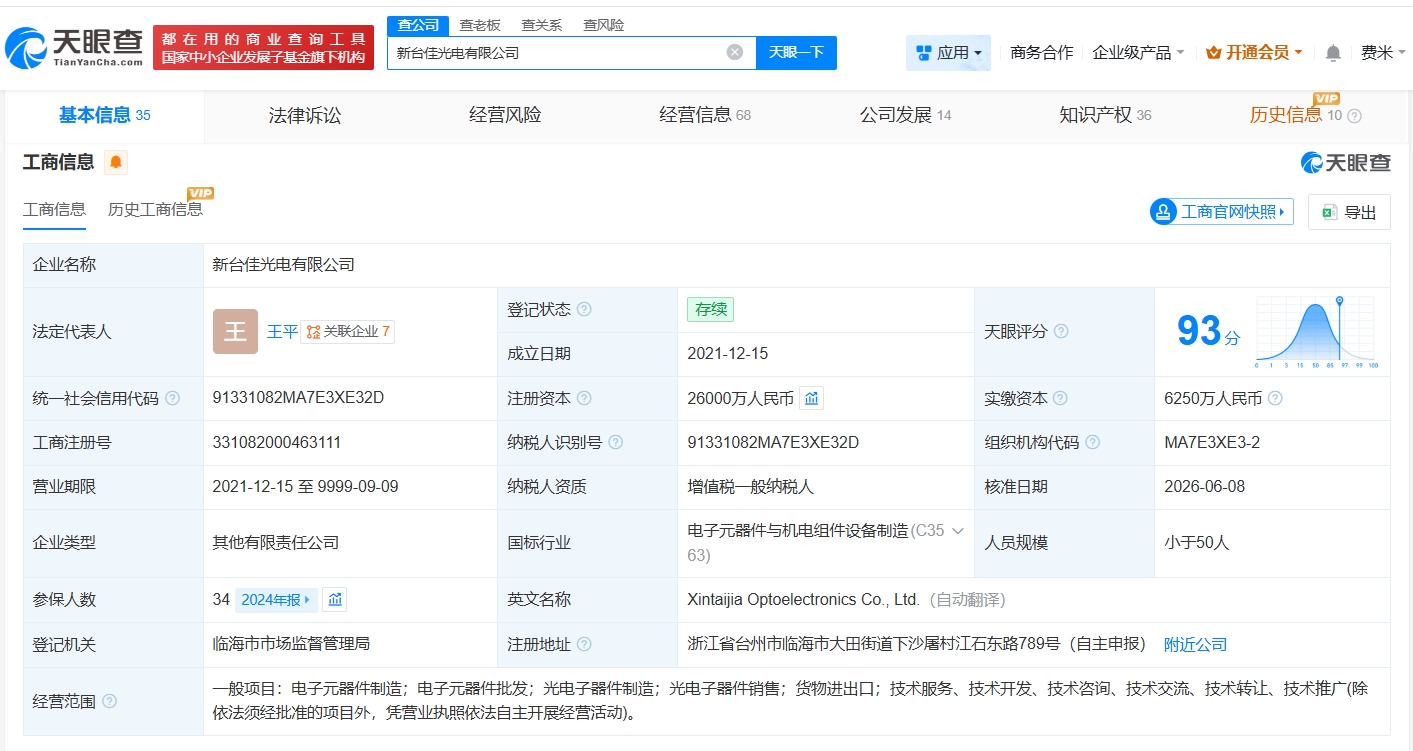
Task: Click the score distribution chart
Action: point(1317,332)
